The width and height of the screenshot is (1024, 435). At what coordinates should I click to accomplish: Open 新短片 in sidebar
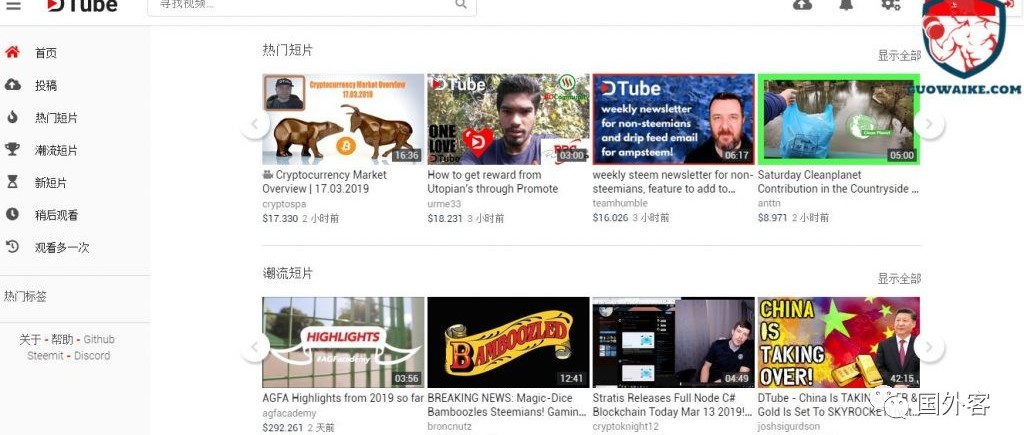tap(51, 183)
